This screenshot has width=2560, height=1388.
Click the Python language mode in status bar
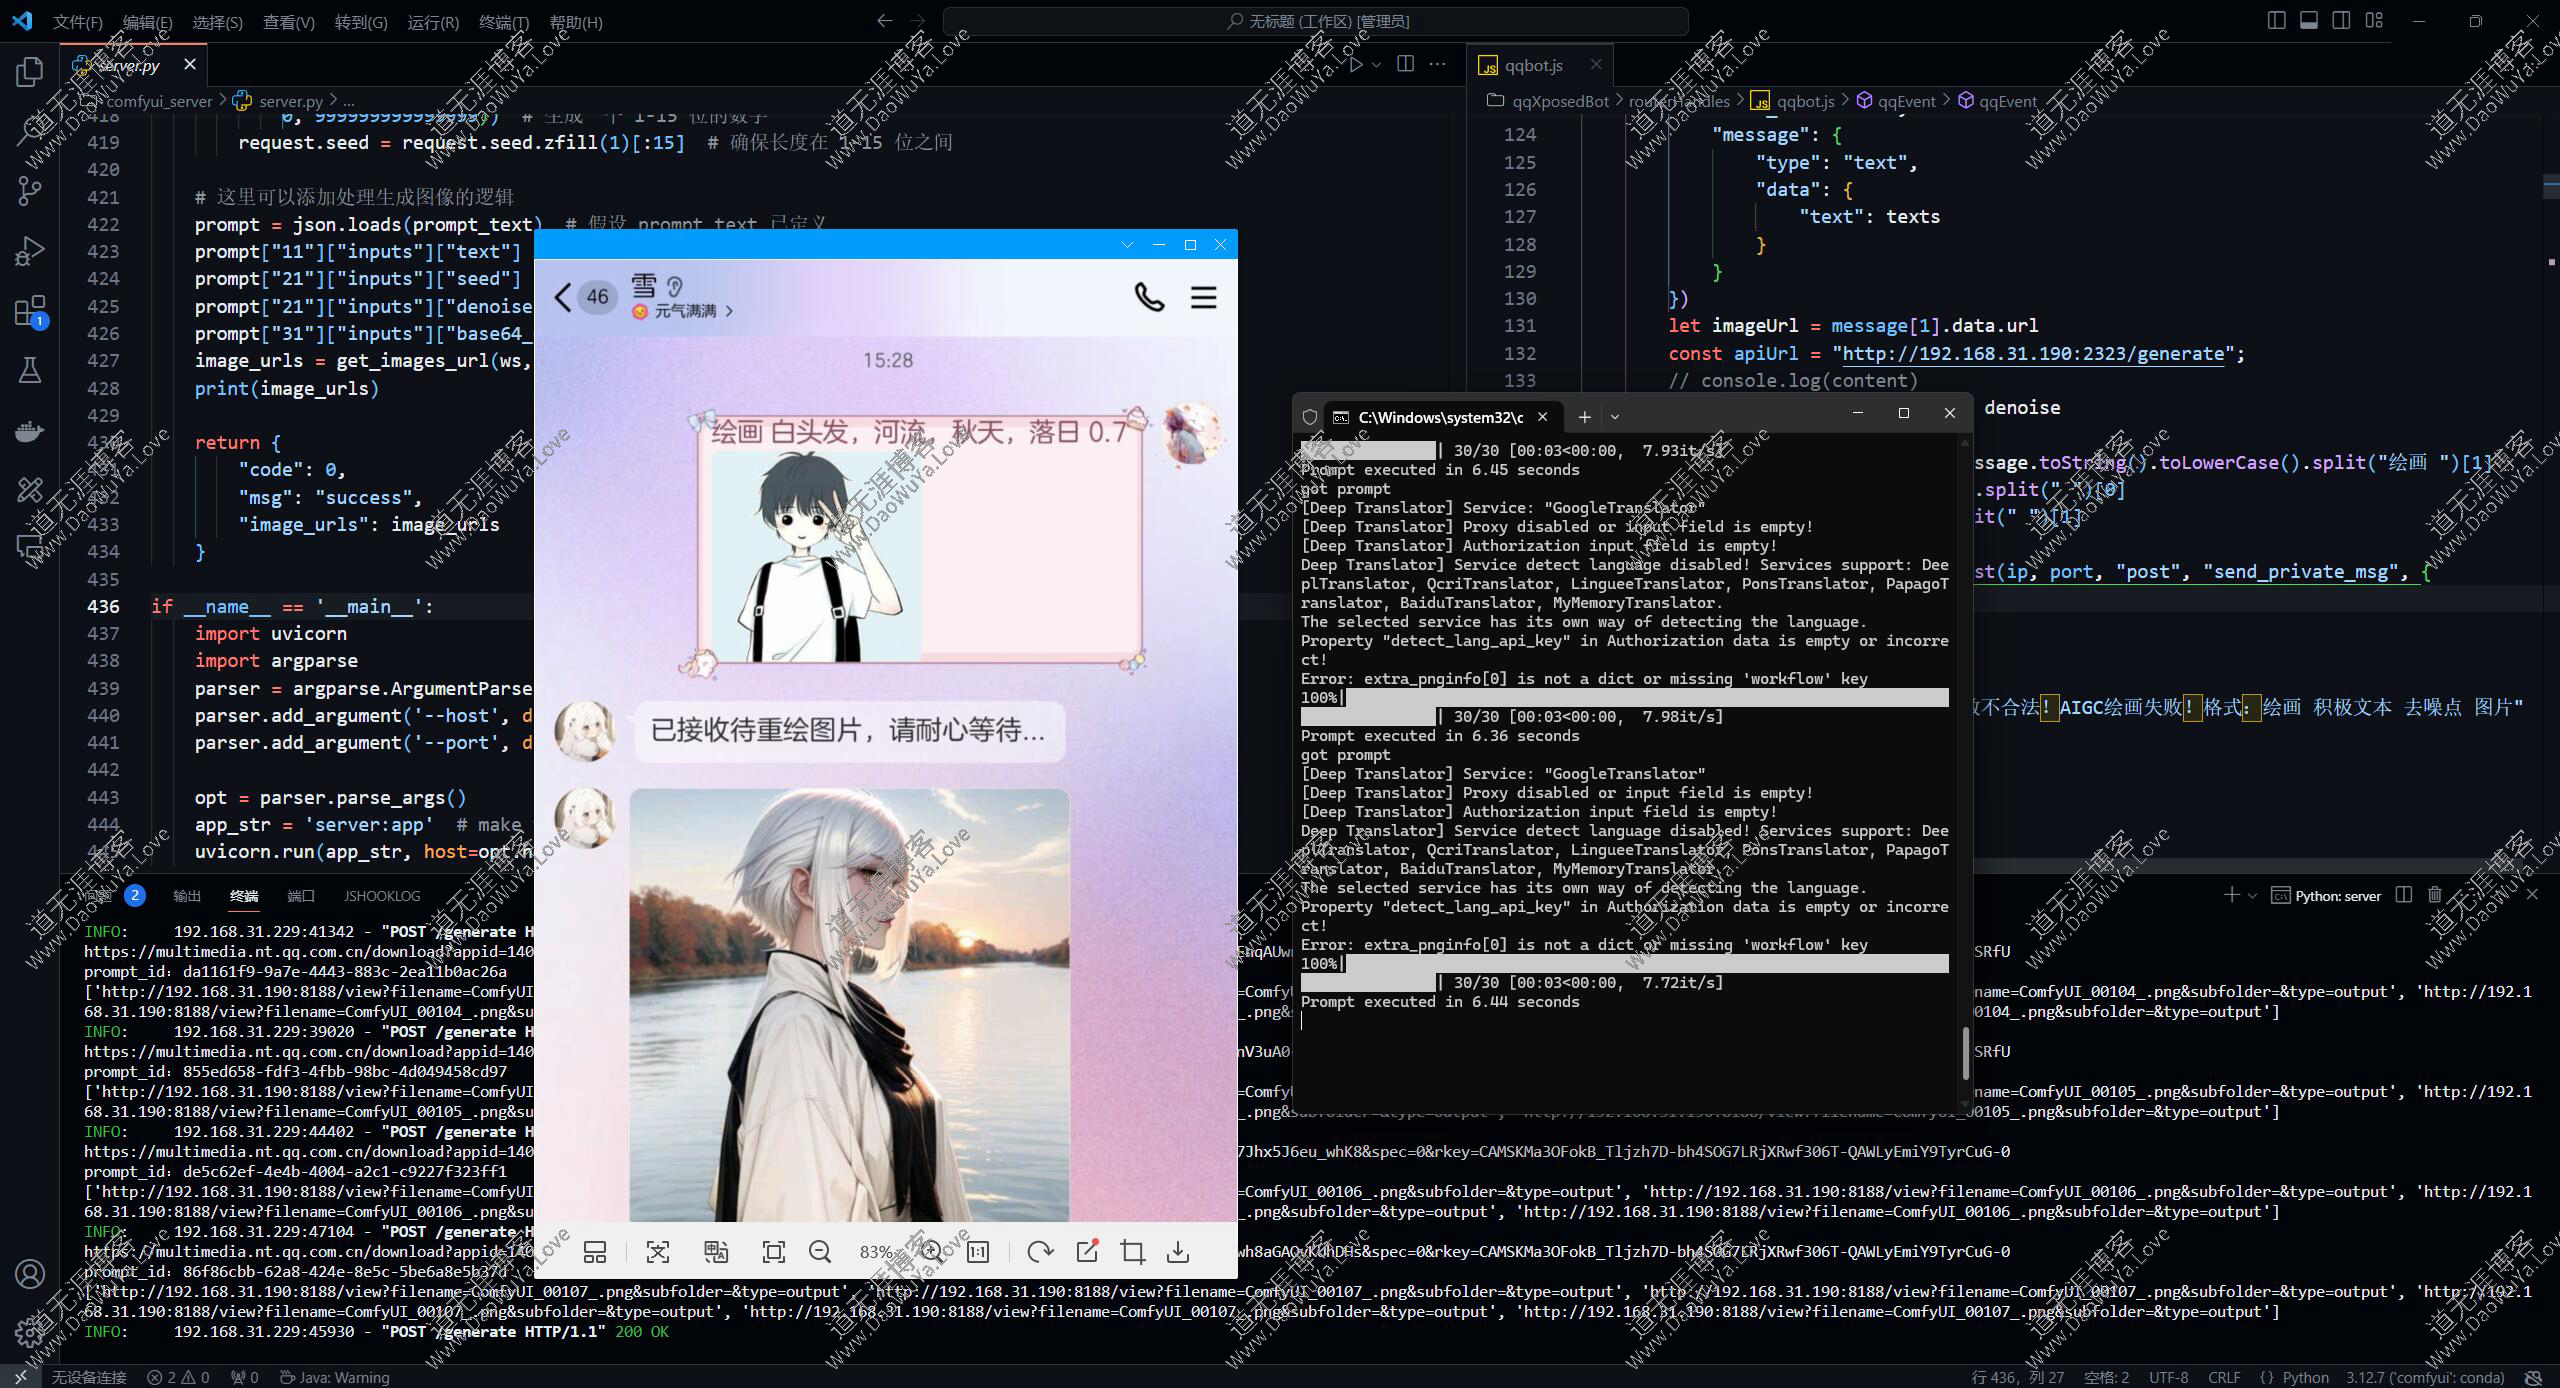pyautogui.click(x=2306, y=1377)
